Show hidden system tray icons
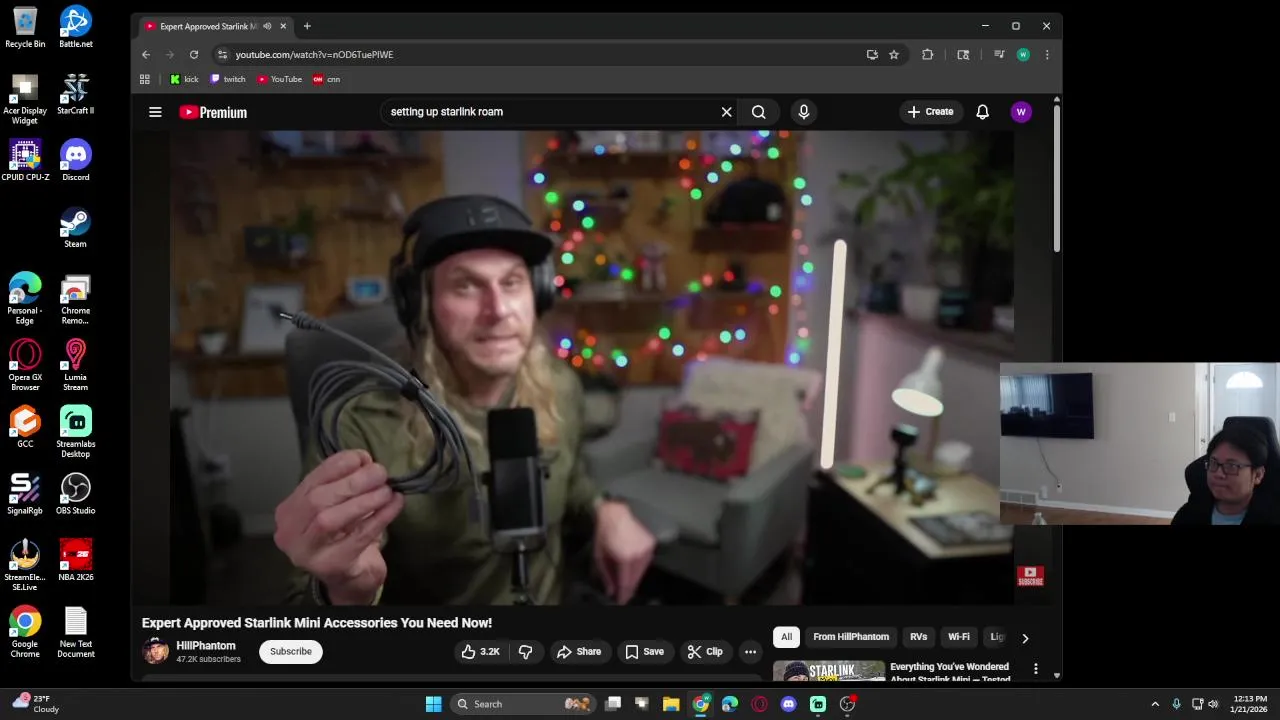The image size is (1280, 720). (x=1155, y=704)
